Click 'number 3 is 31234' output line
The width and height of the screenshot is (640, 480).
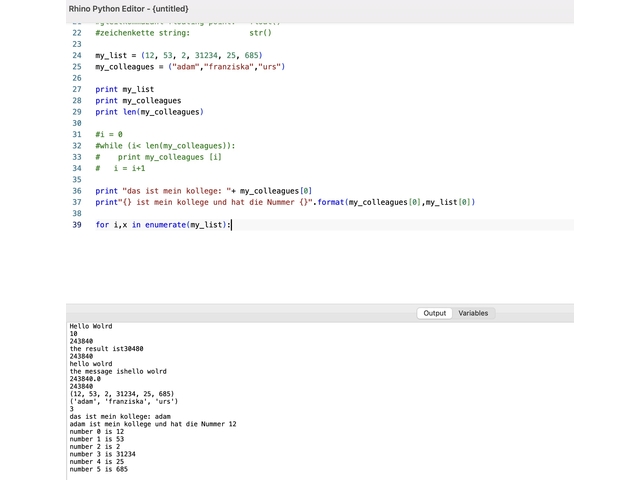(102, 454)
